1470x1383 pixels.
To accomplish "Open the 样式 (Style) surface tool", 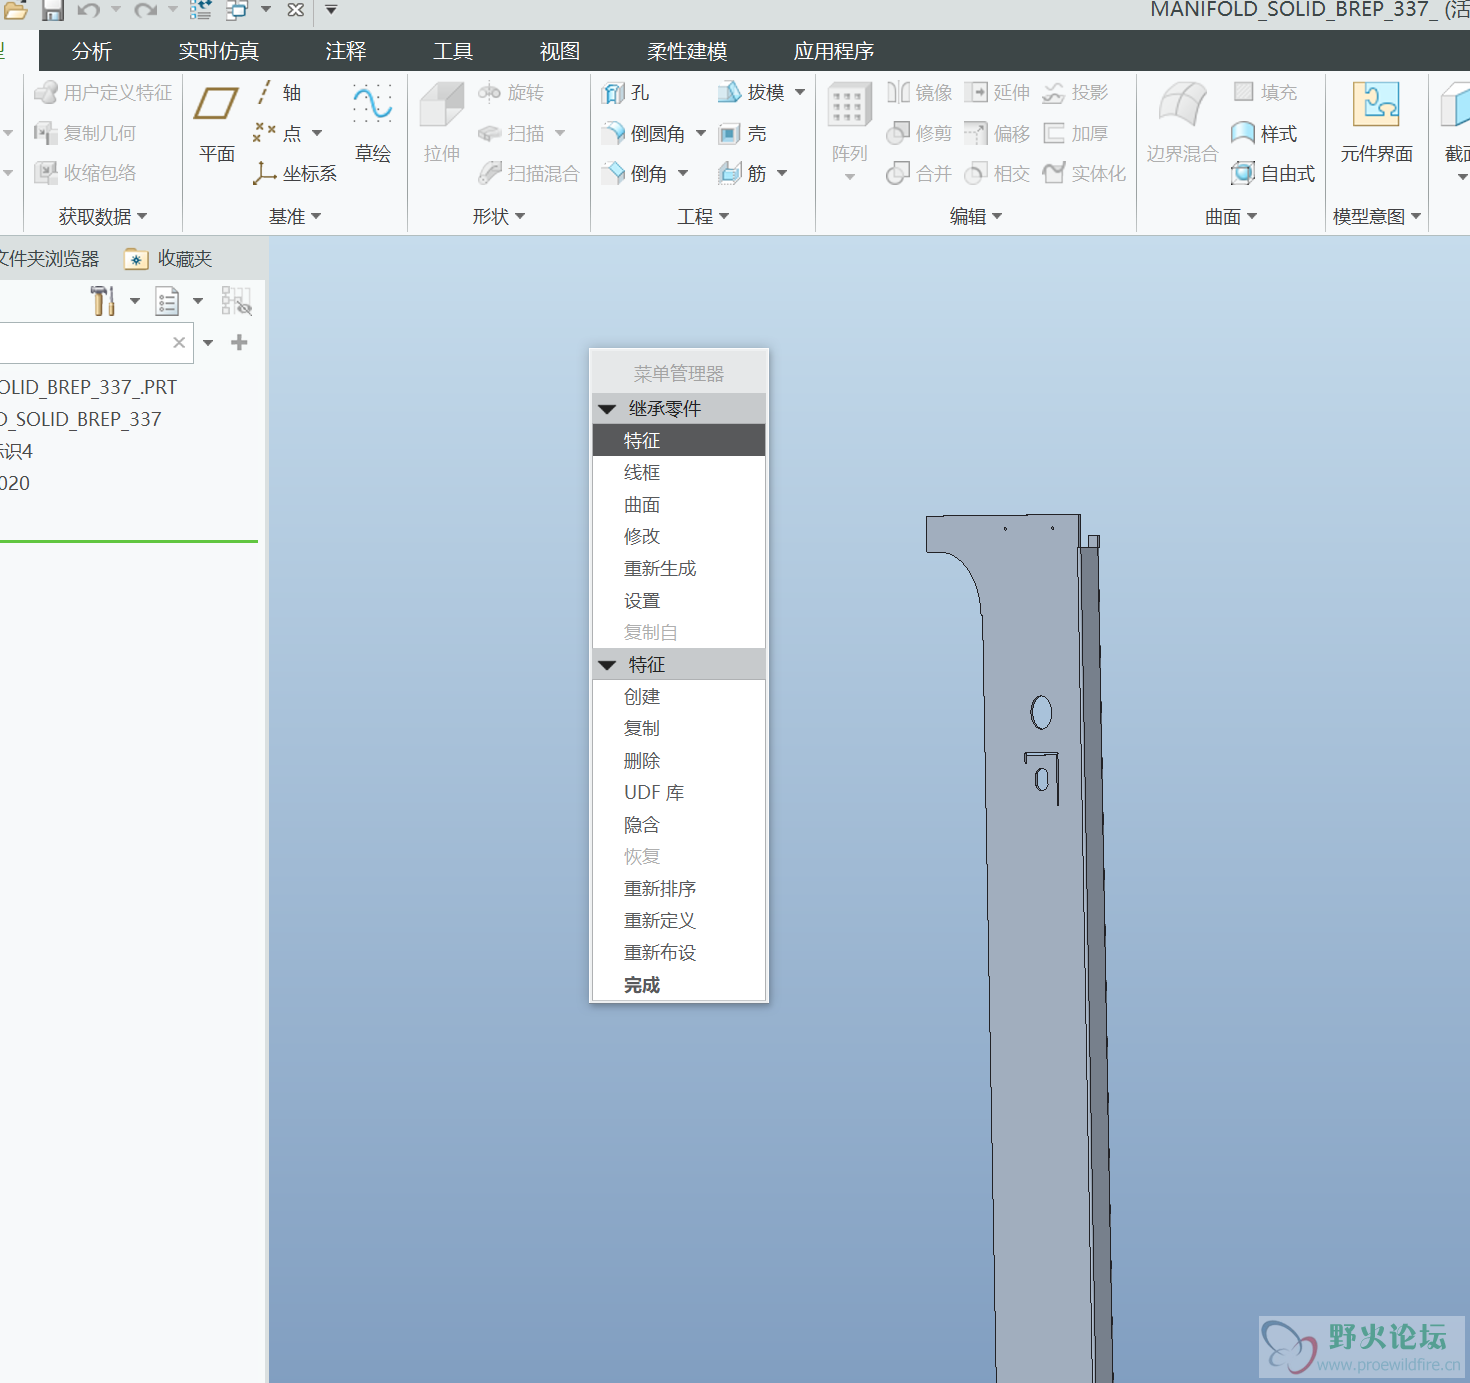I will pos(1264,134).
